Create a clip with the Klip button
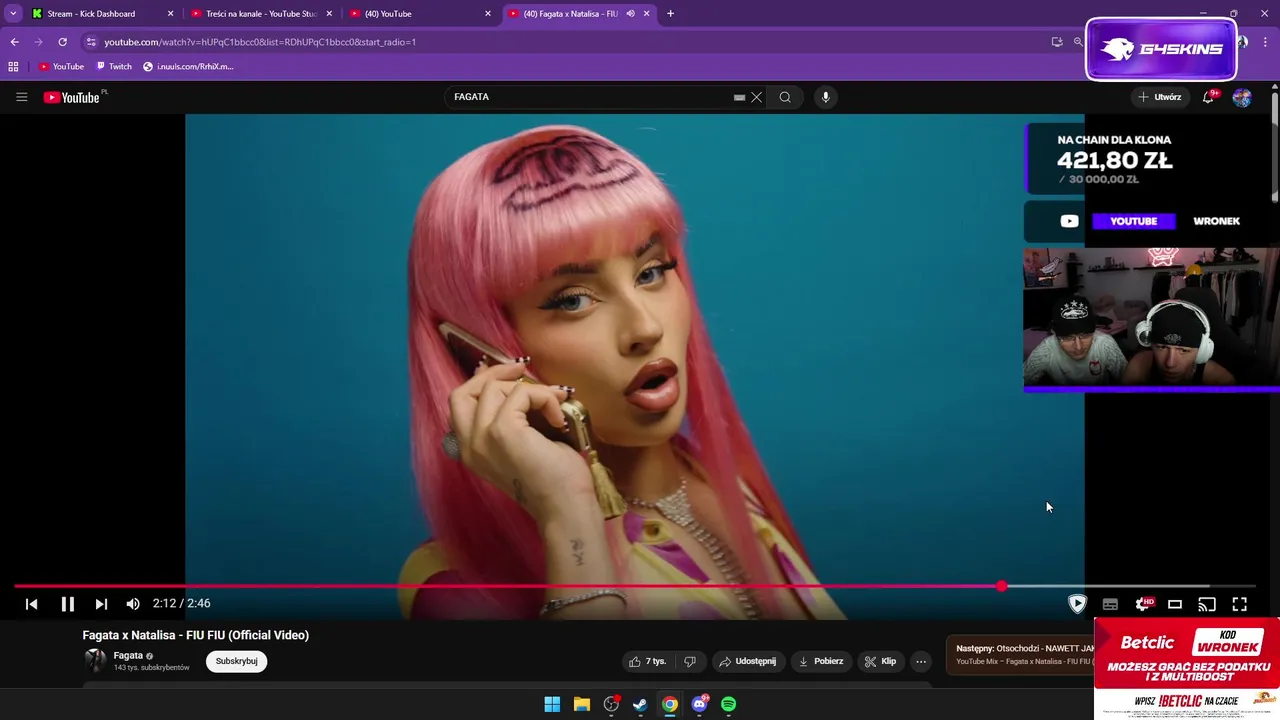1280x720 pixels. click(881, 661)
